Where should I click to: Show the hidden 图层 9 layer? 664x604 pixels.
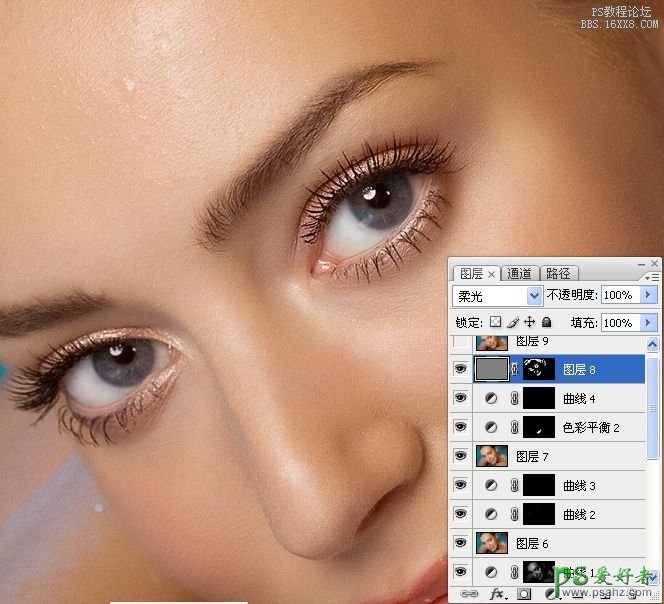[460, 341]
